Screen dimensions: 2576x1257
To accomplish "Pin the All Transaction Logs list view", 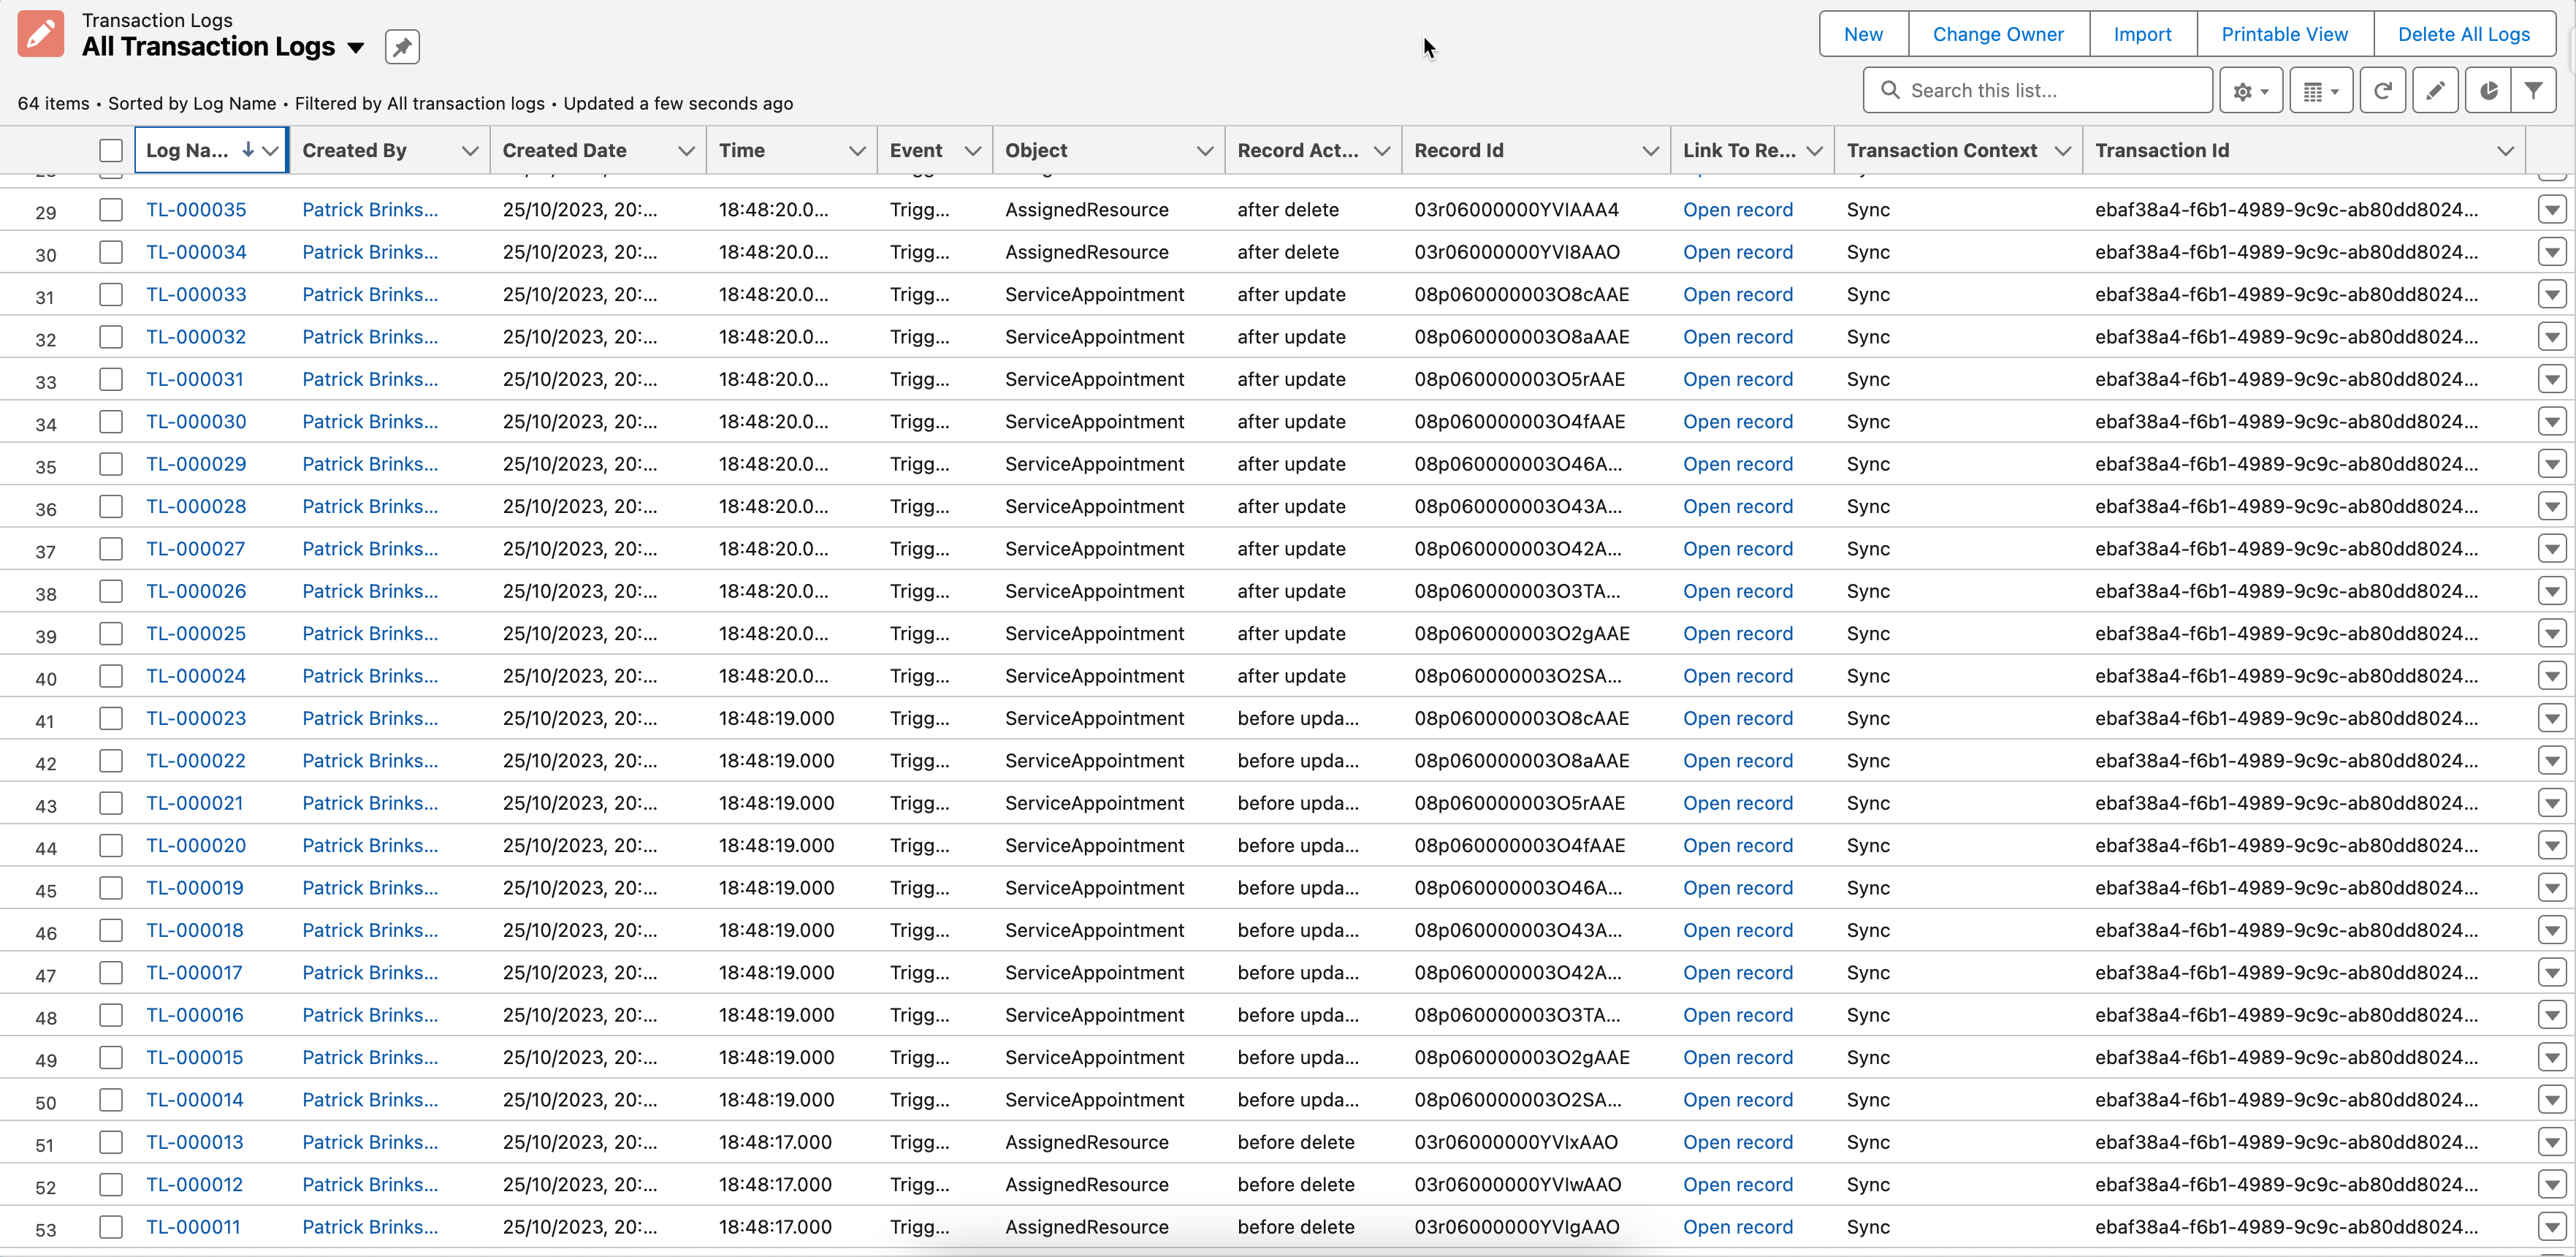I will click(x=402, y=46).
